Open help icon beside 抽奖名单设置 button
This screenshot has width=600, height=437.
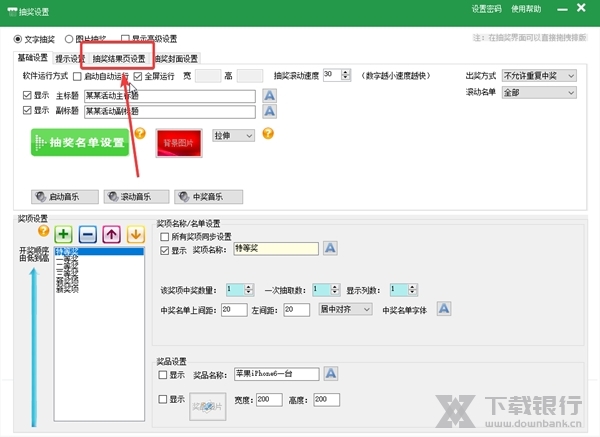coord(140,133)
